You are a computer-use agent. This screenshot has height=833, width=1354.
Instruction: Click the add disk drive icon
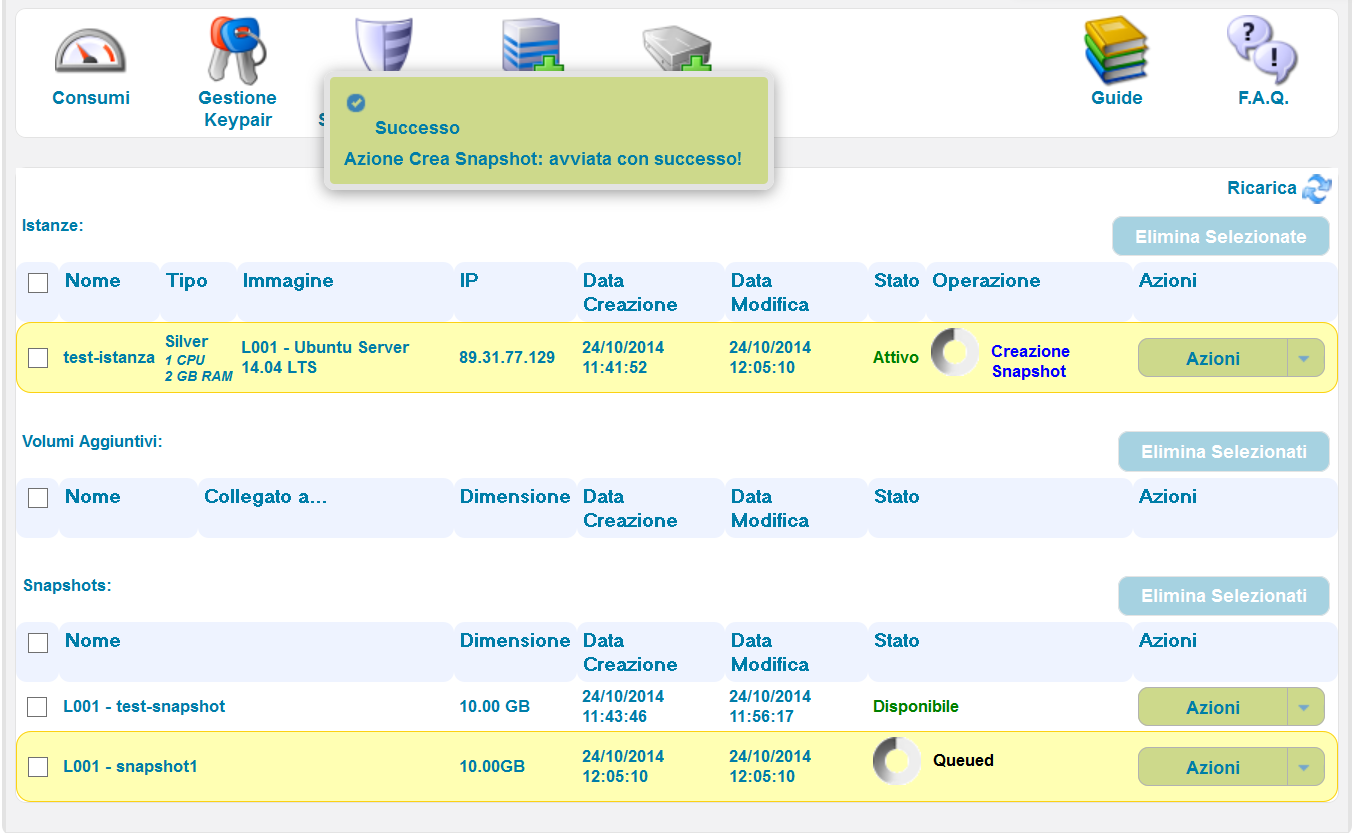coord(677,48)
